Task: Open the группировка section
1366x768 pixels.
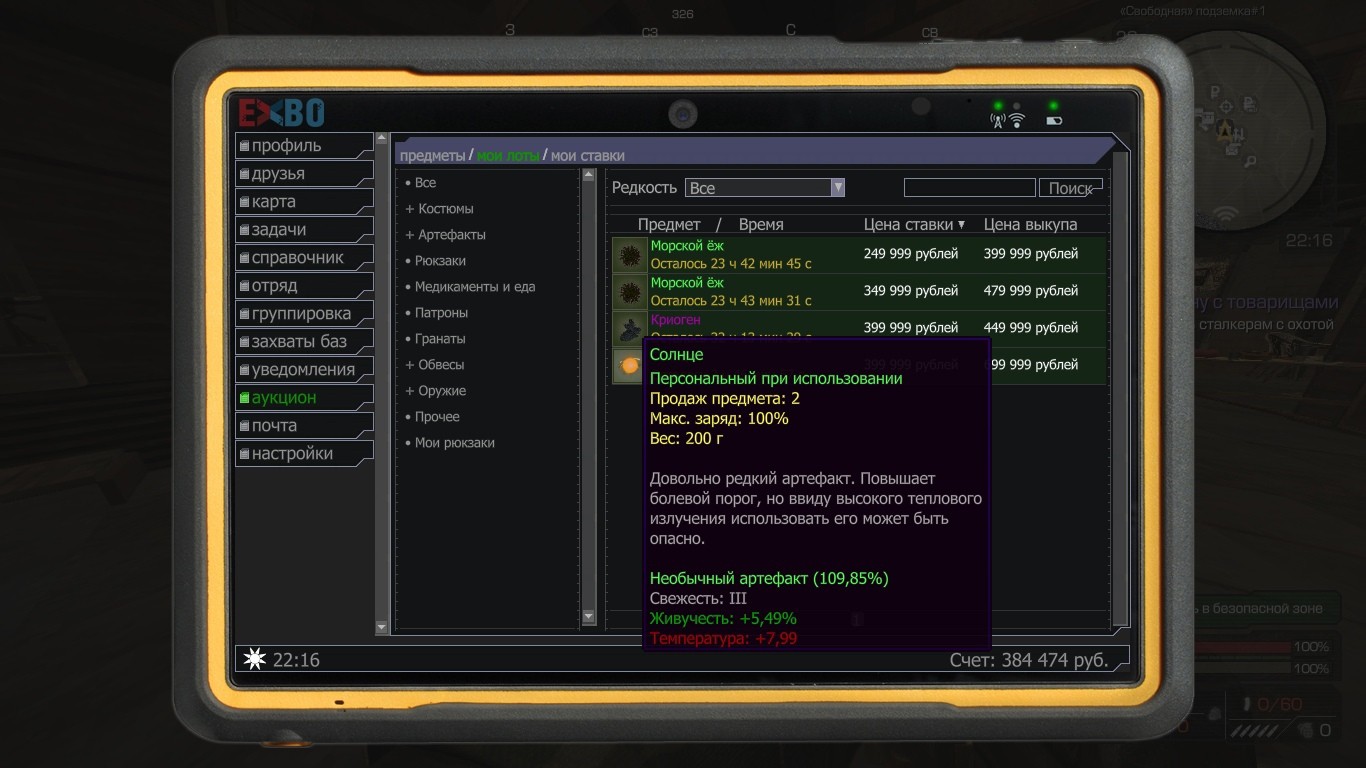Action: 304,314
